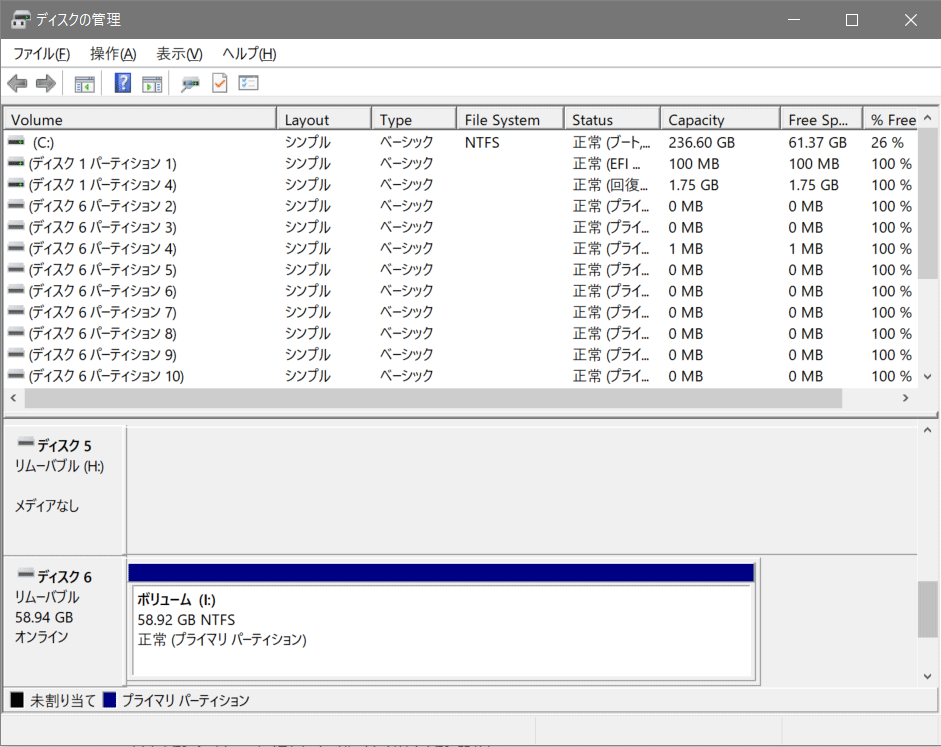Open Help via blue question mark icon

pos(122,83)
